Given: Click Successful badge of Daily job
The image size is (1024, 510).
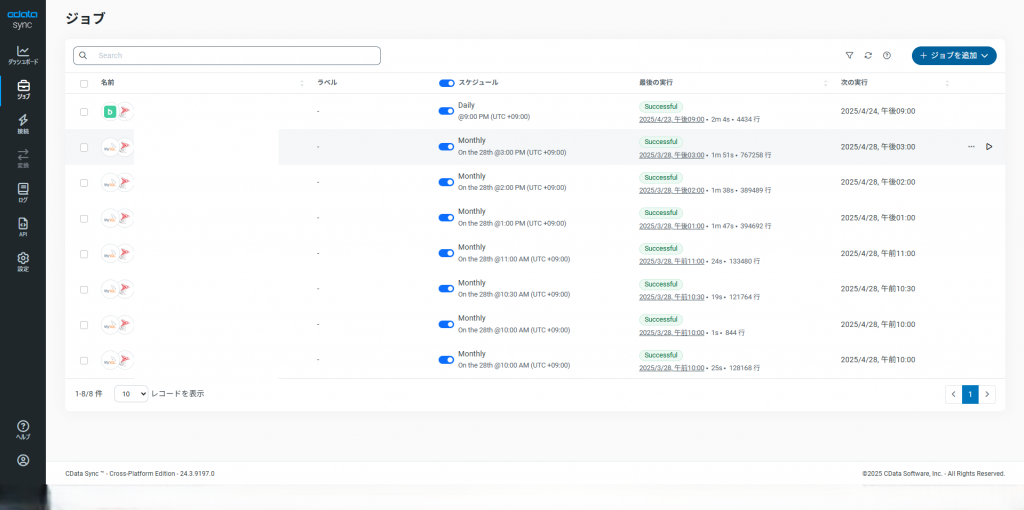Looking at the screenshot, I should [x=661, y=106].
